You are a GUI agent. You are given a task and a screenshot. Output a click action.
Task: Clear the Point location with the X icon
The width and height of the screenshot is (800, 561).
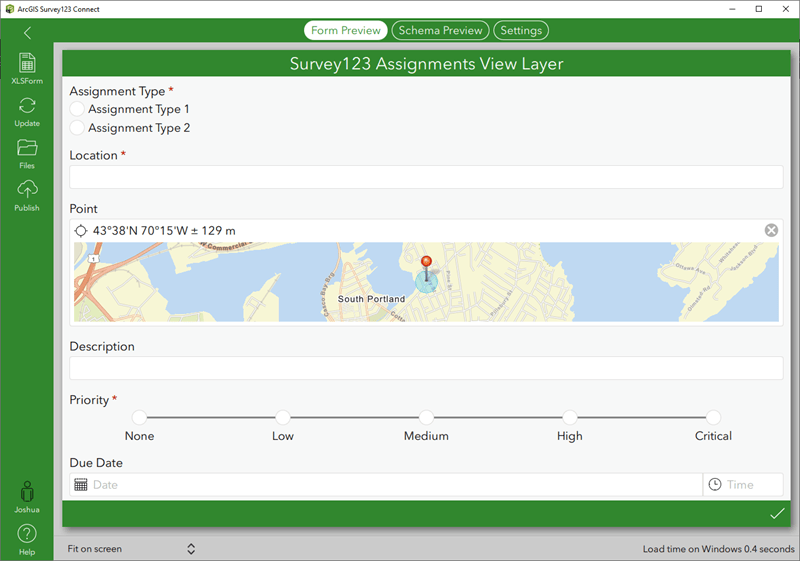click(x=771, y=231)
